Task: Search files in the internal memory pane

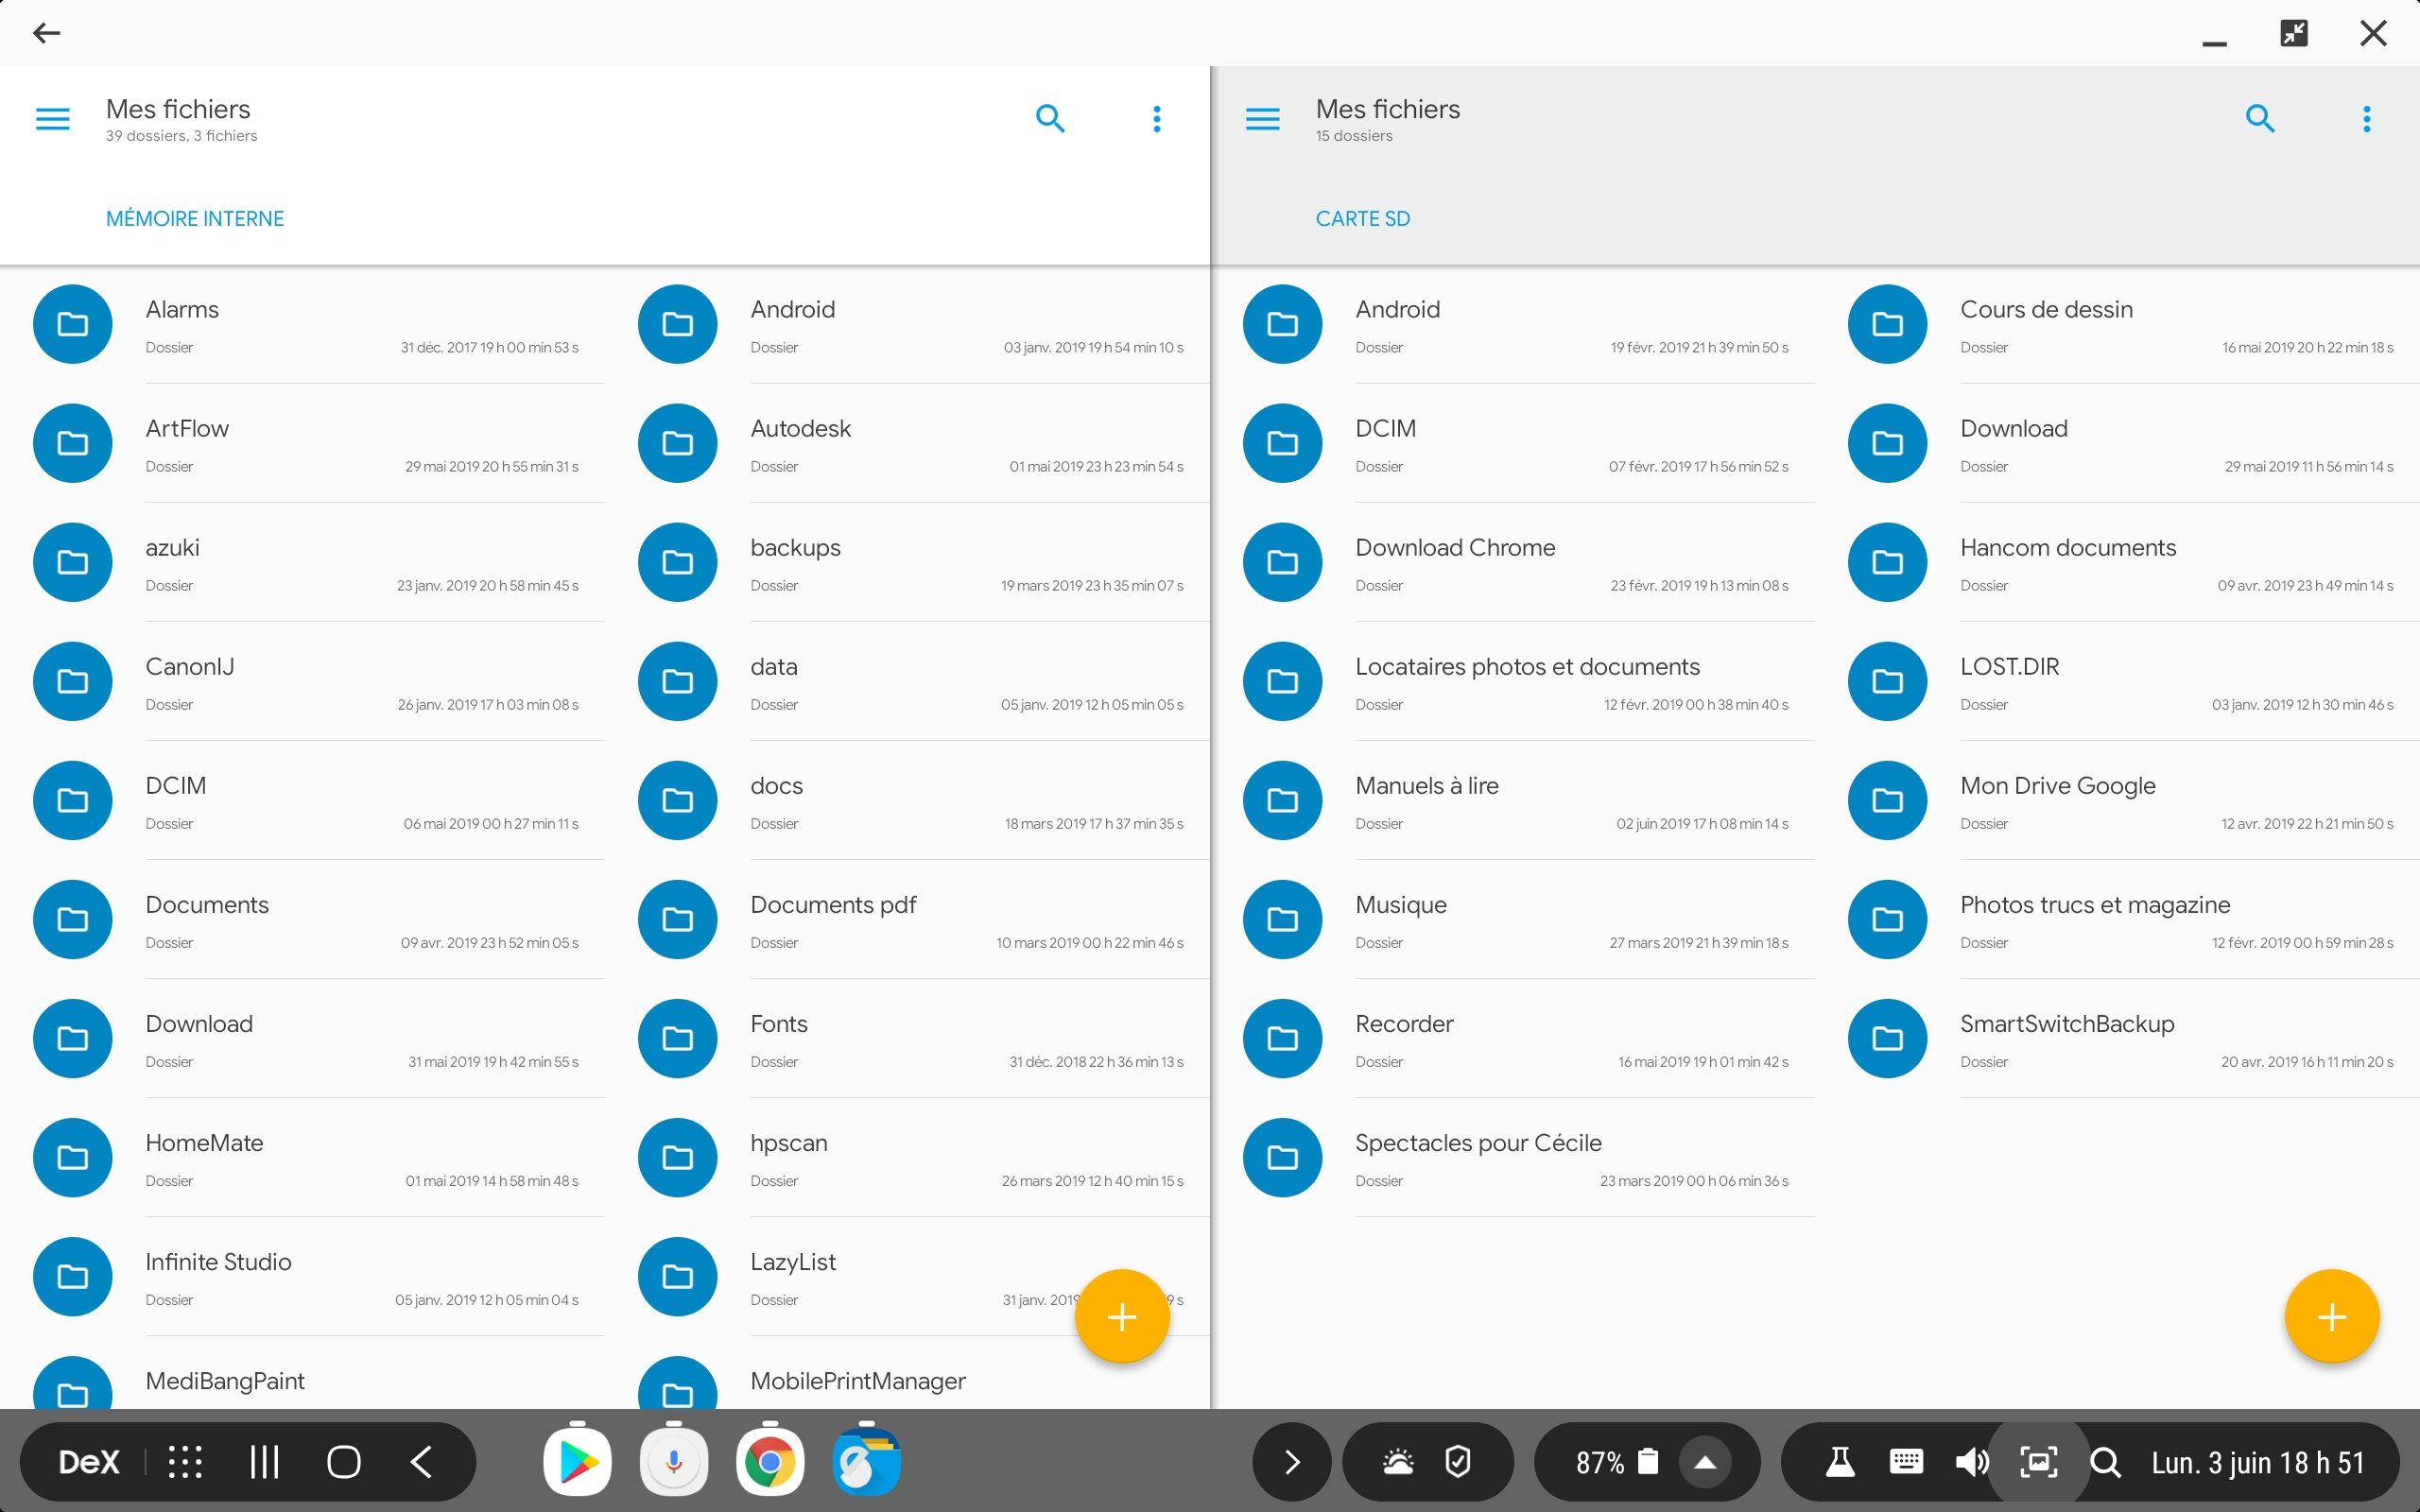Action: pyautogui.click(x=1050, y=119)
